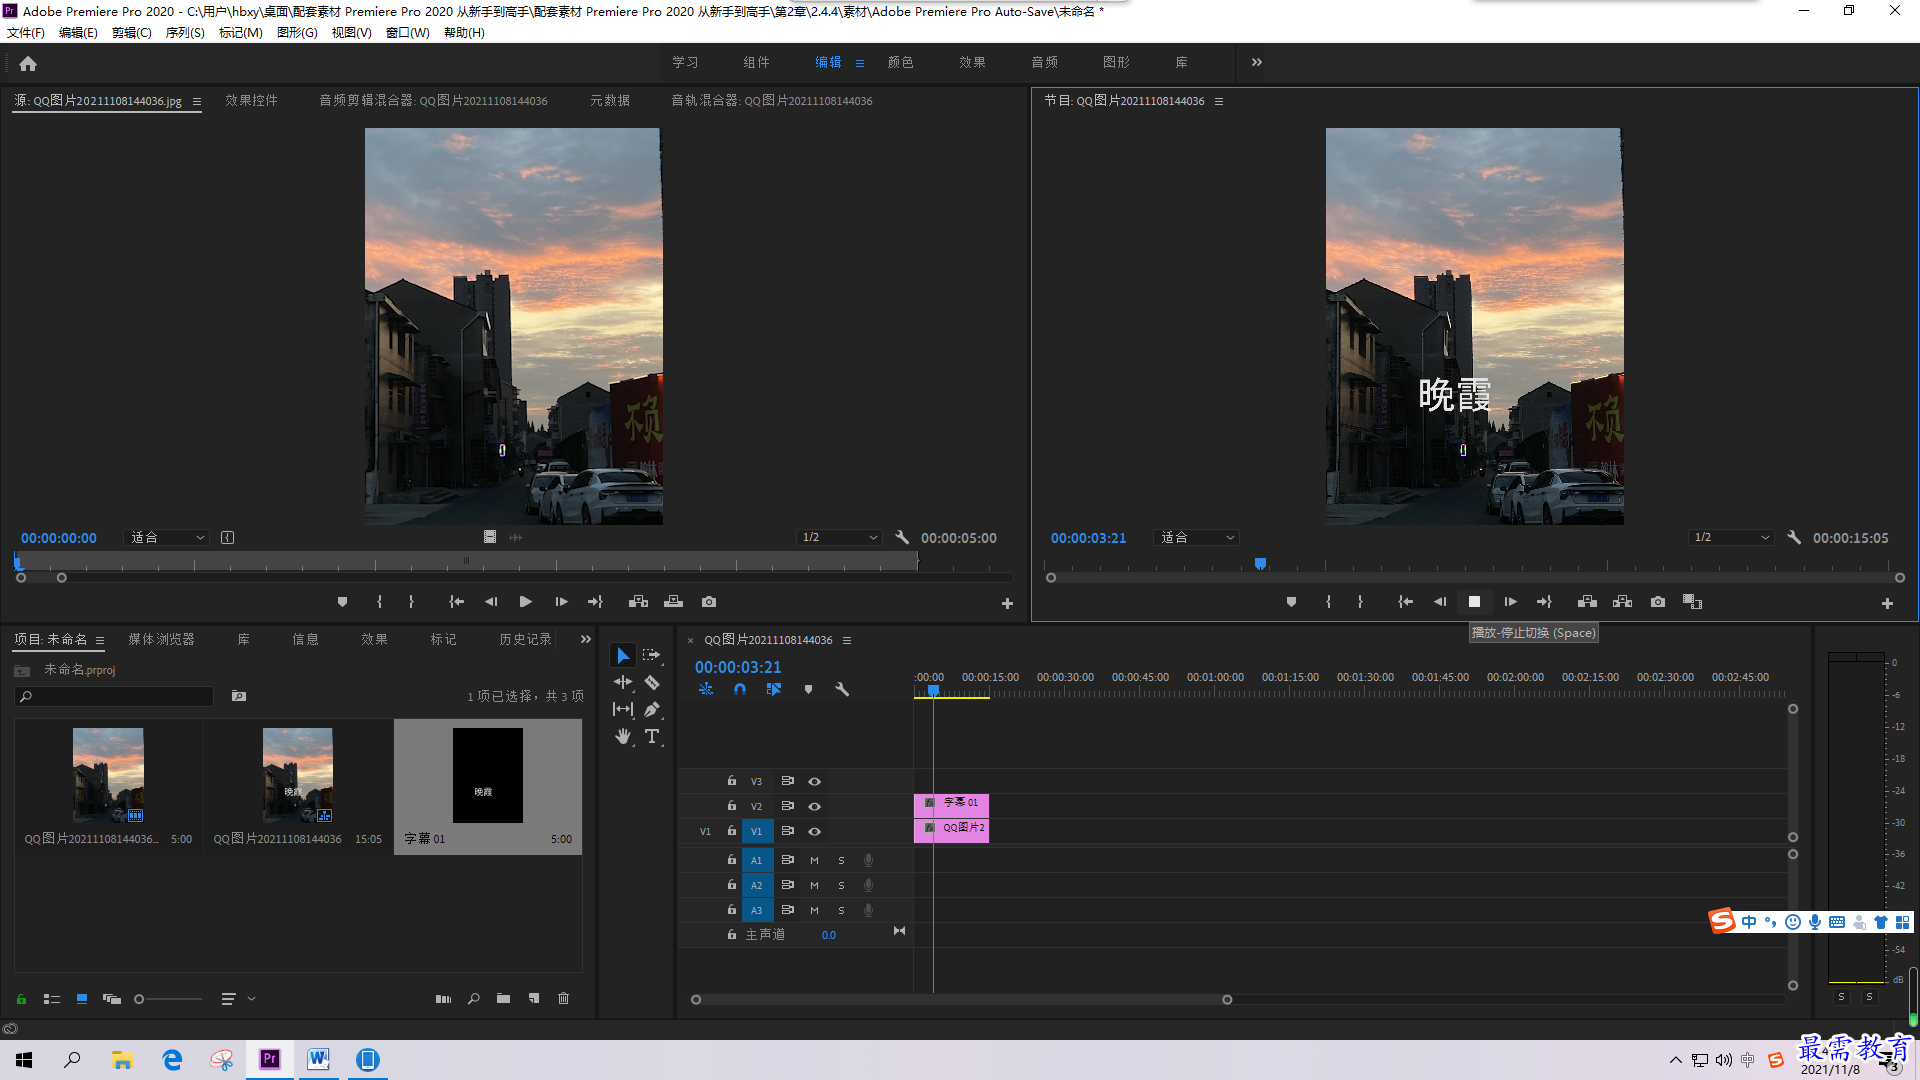Open the Comparison View in Program monitor
Screen dimensions: 1920x1080
pyautogui.click(x=1692, y=602)
